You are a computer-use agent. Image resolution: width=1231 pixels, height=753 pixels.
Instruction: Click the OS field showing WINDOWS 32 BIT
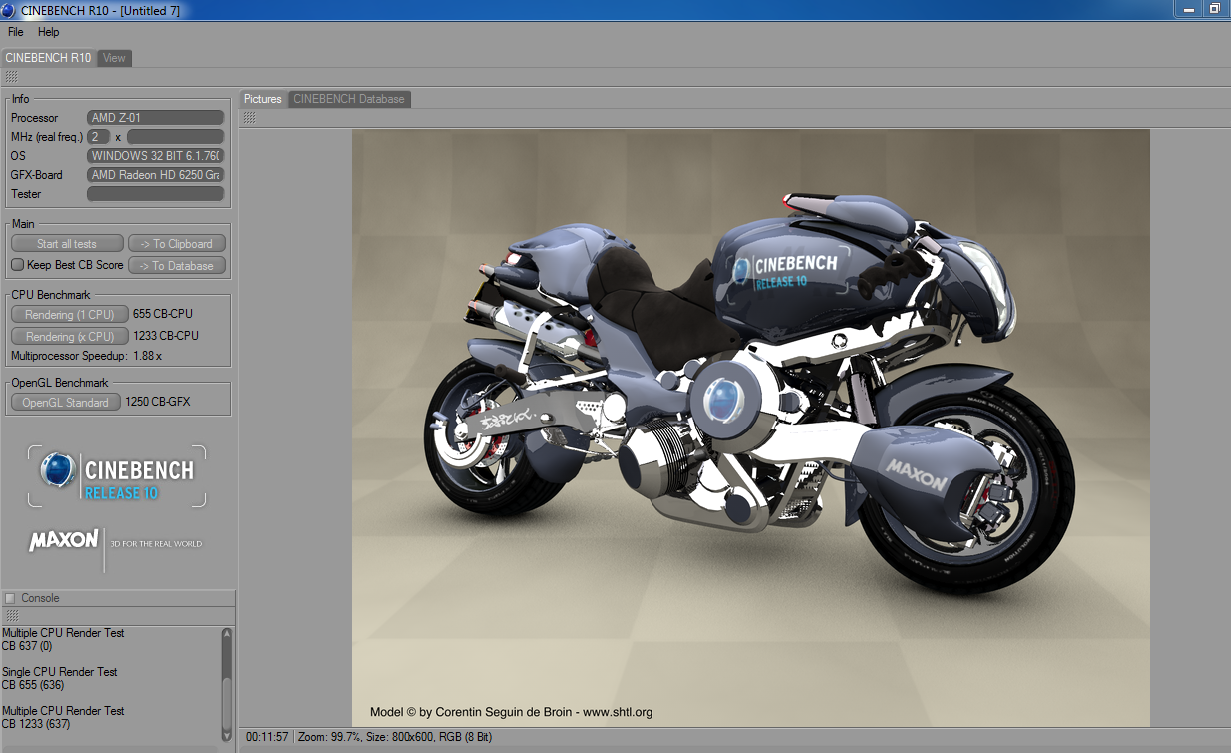pos(156,156)
